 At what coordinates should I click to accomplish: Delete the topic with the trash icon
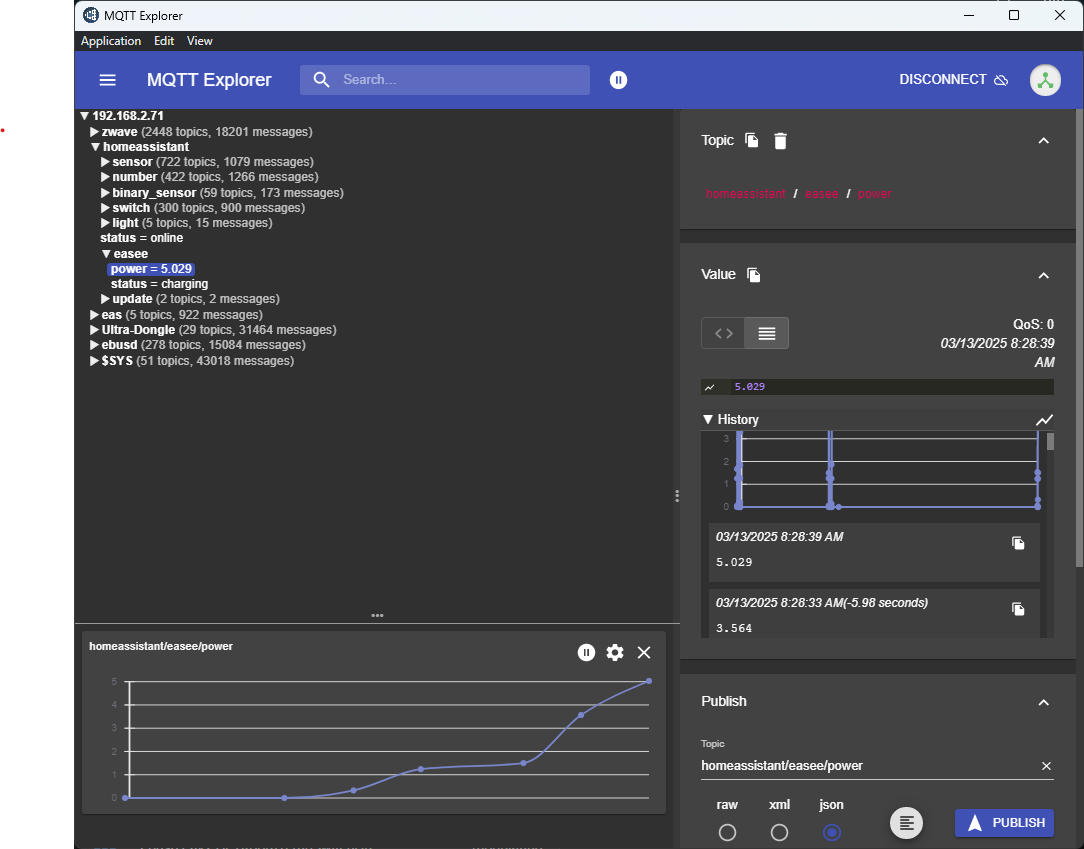[x=780, y=141]
